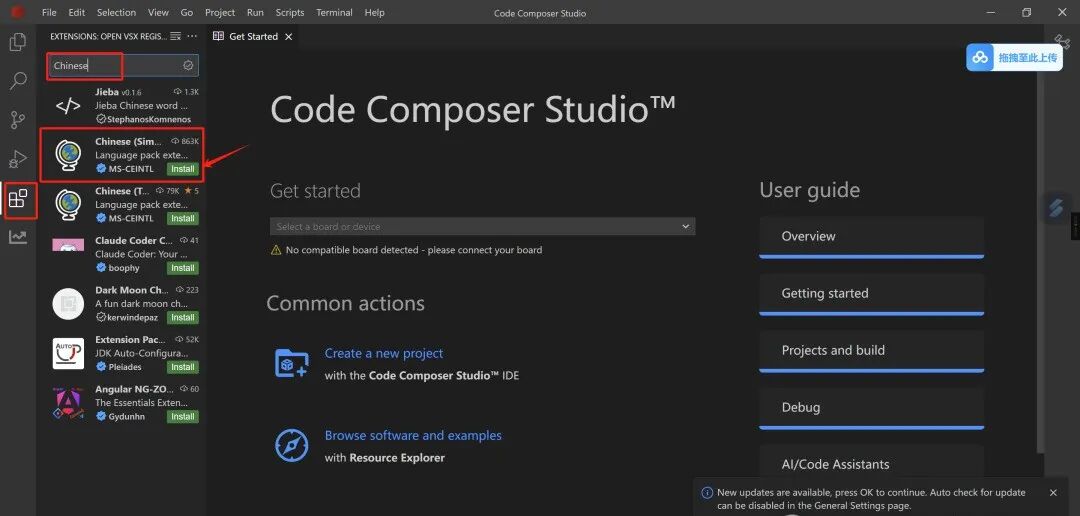Close the Get Started tab

tap(289, 37)
